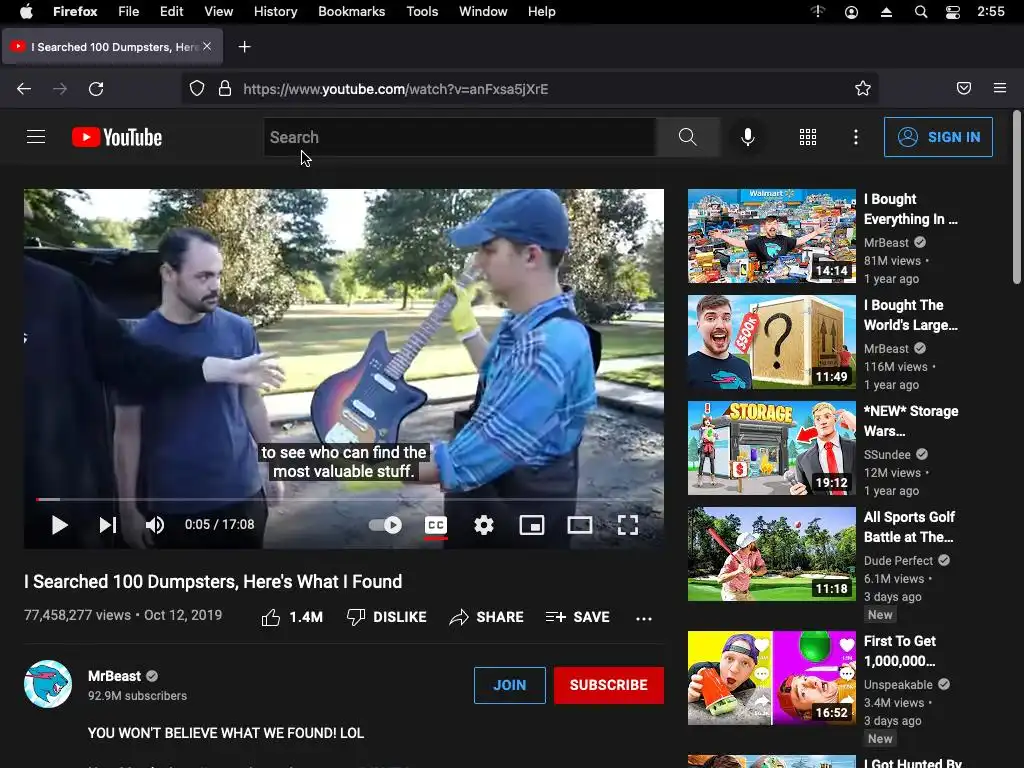Viewport: 1024px width, 768px height.
Task: Click the YouTube Search input field
Action: point(460,137)
